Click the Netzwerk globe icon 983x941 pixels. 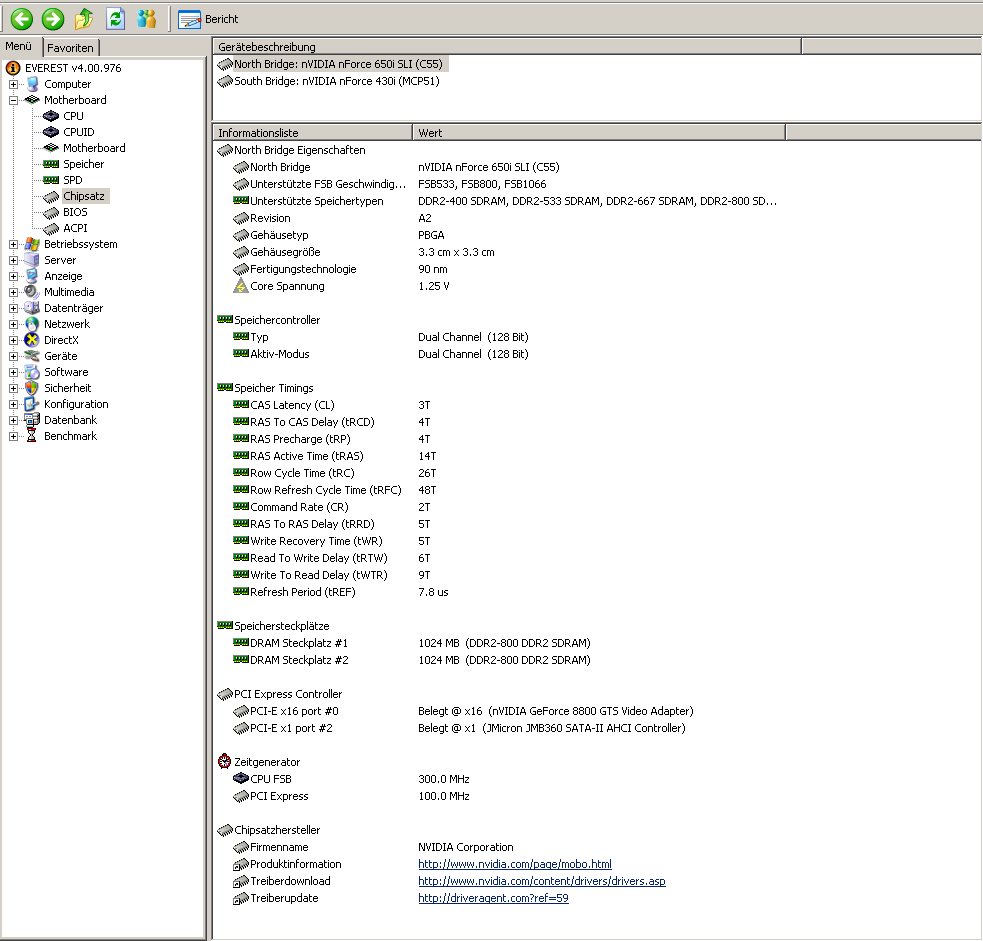32,324
